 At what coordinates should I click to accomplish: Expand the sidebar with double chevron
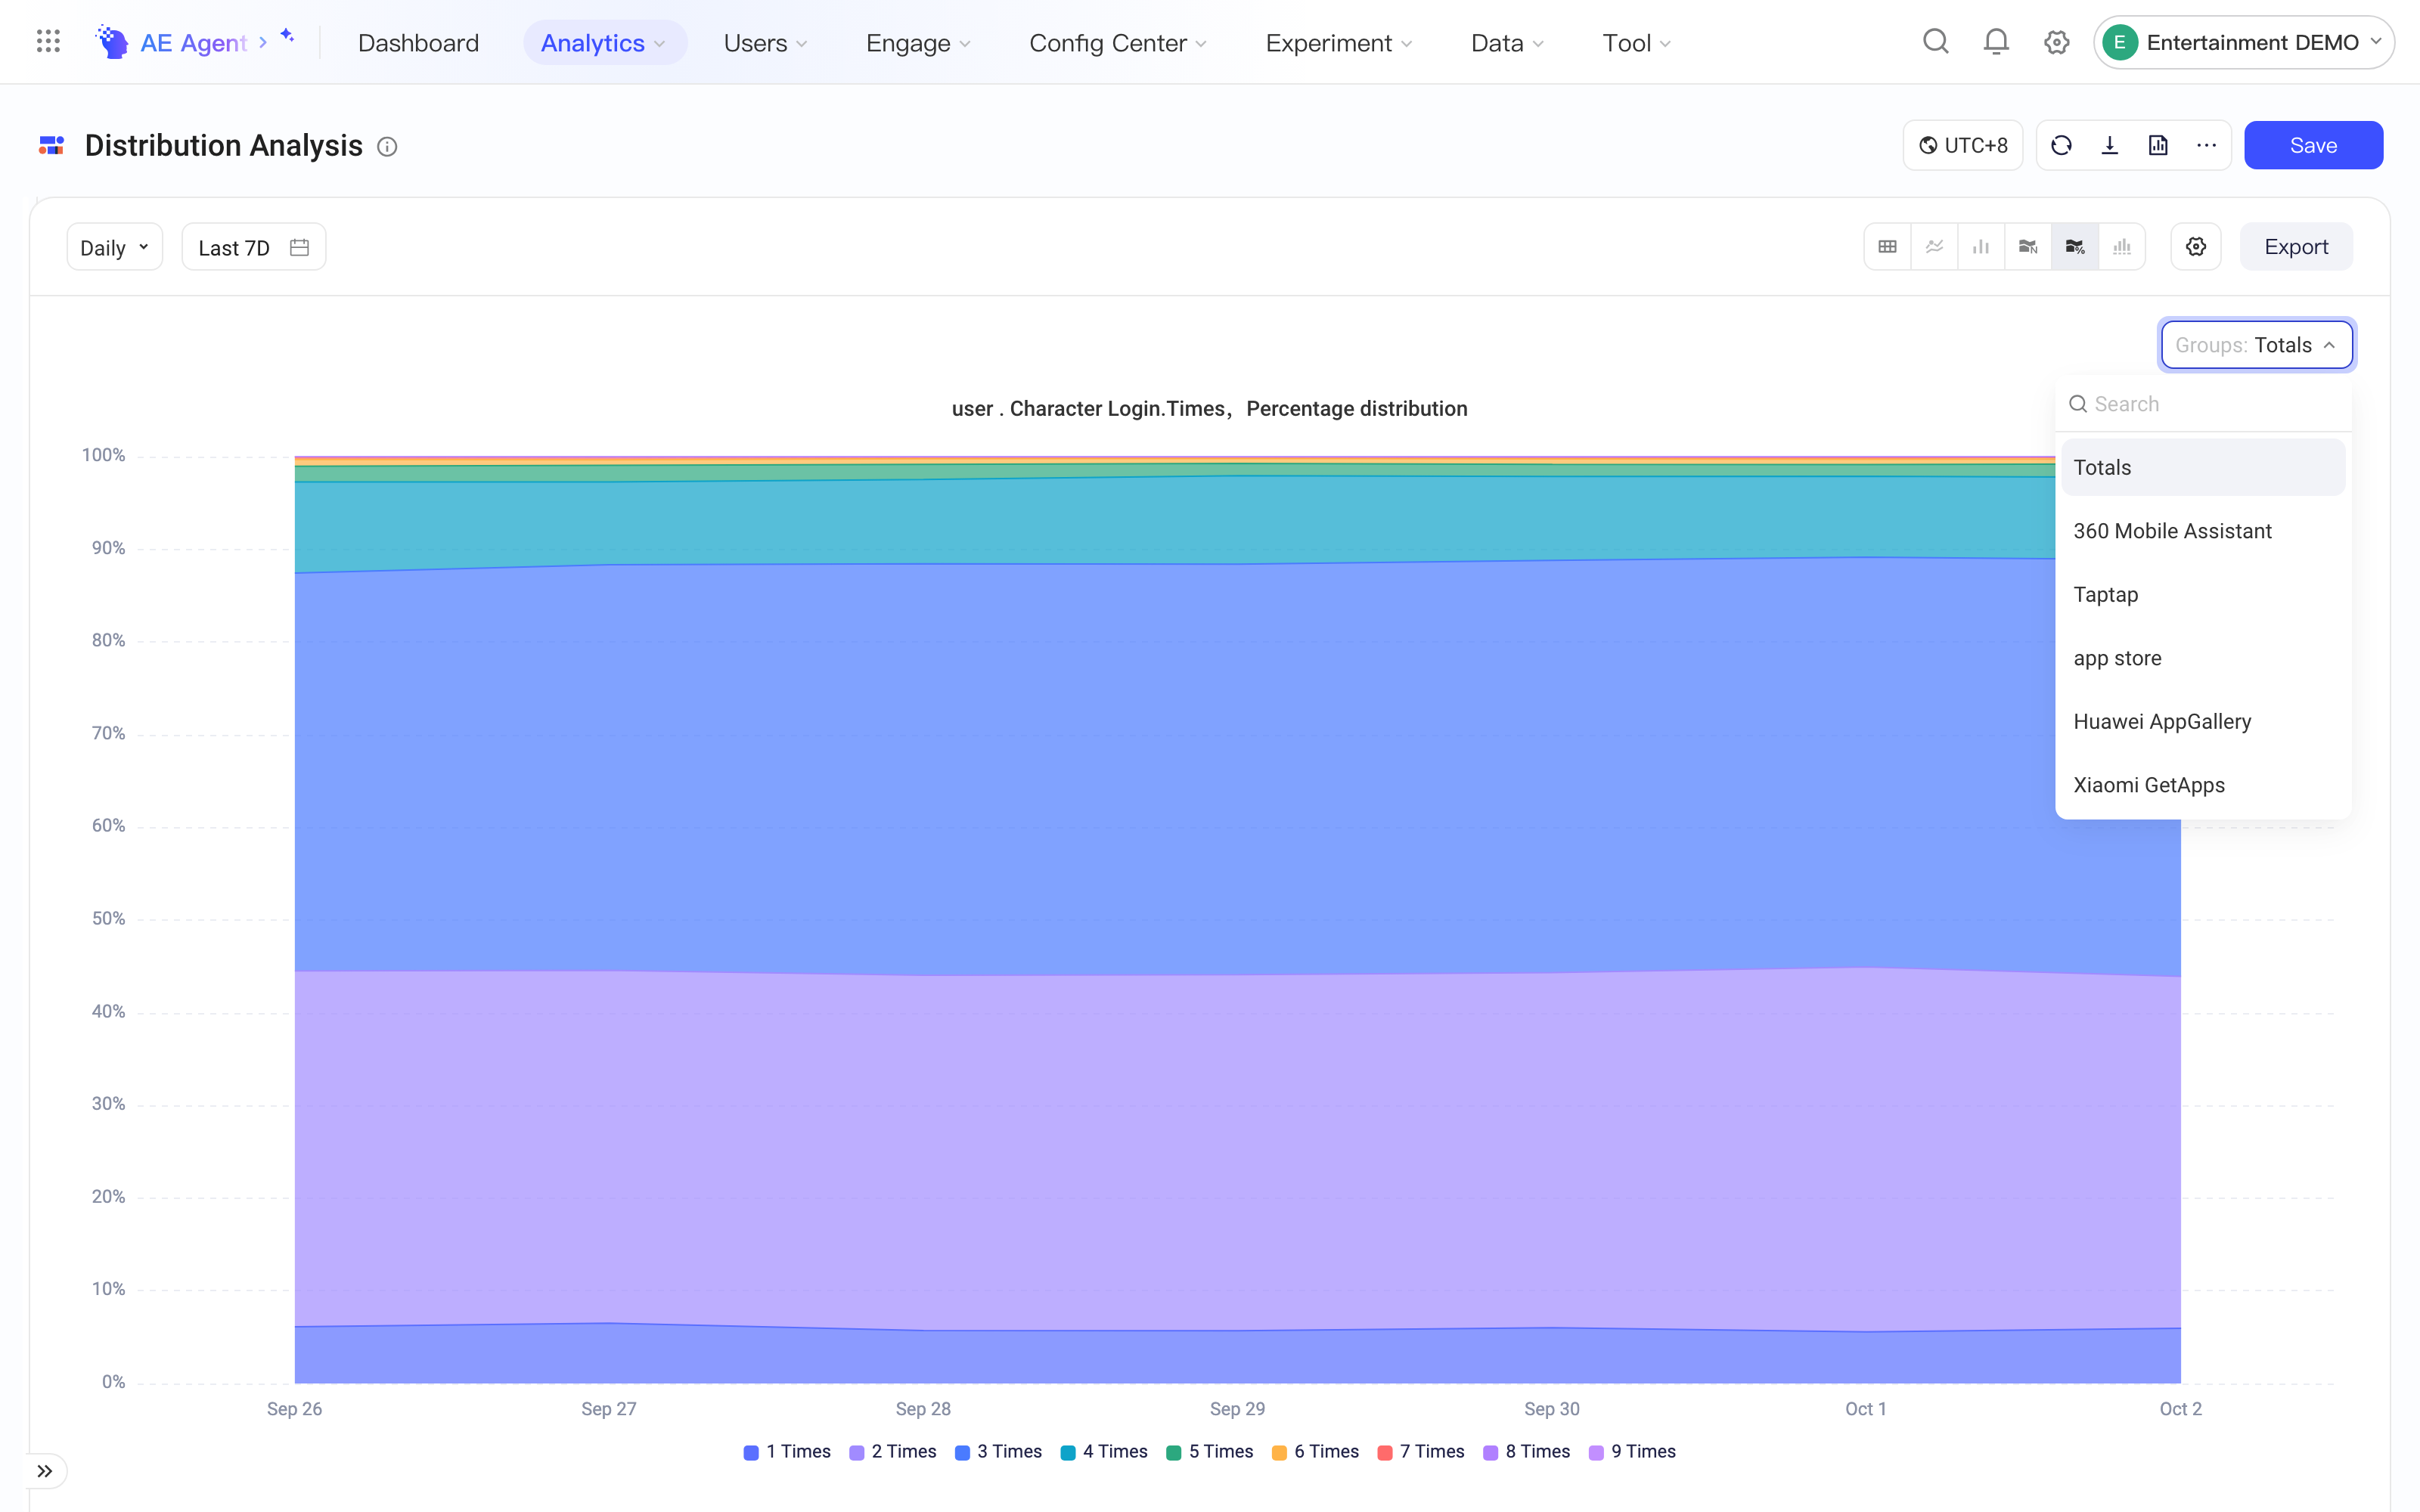point(45,1471)
